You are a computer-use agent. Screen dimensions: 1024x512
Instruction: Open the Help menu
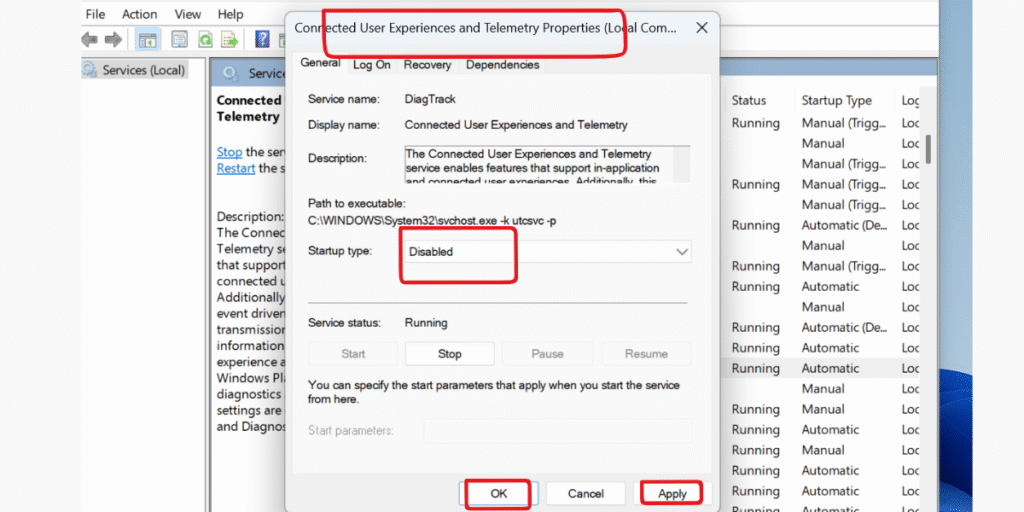click(231, 14)
